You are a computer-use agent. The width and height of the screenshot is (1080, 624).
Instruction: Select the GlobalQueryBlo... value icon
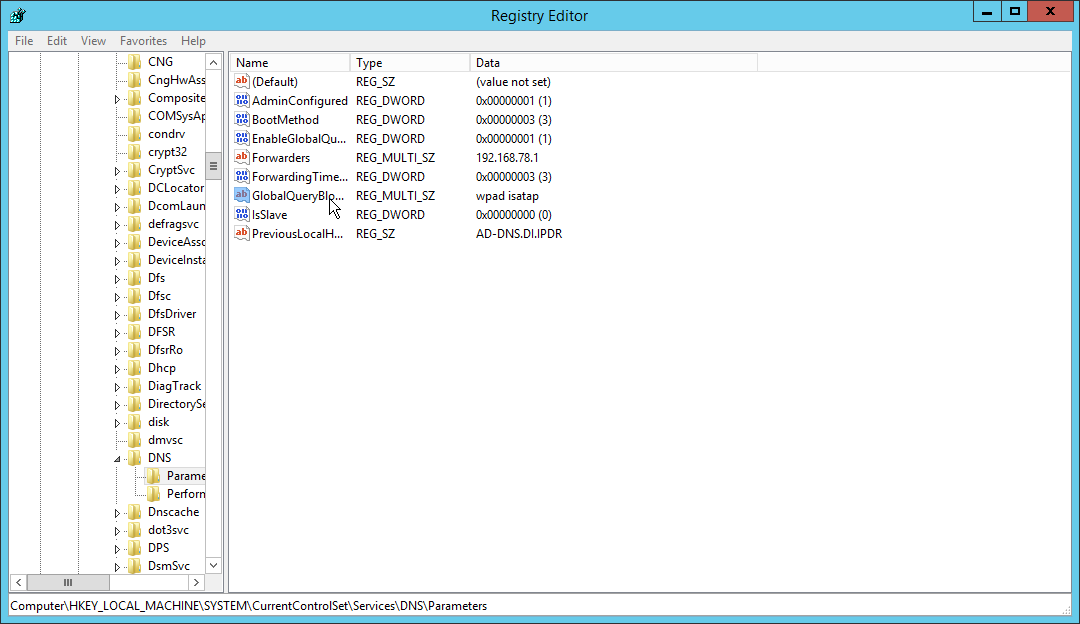[x=241, y=196]
